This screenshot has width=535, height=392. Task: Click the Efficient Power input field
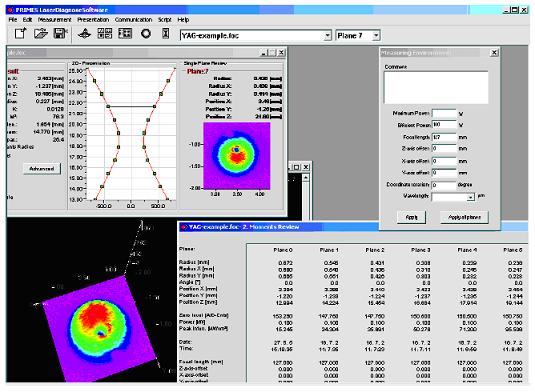[444, 125]
